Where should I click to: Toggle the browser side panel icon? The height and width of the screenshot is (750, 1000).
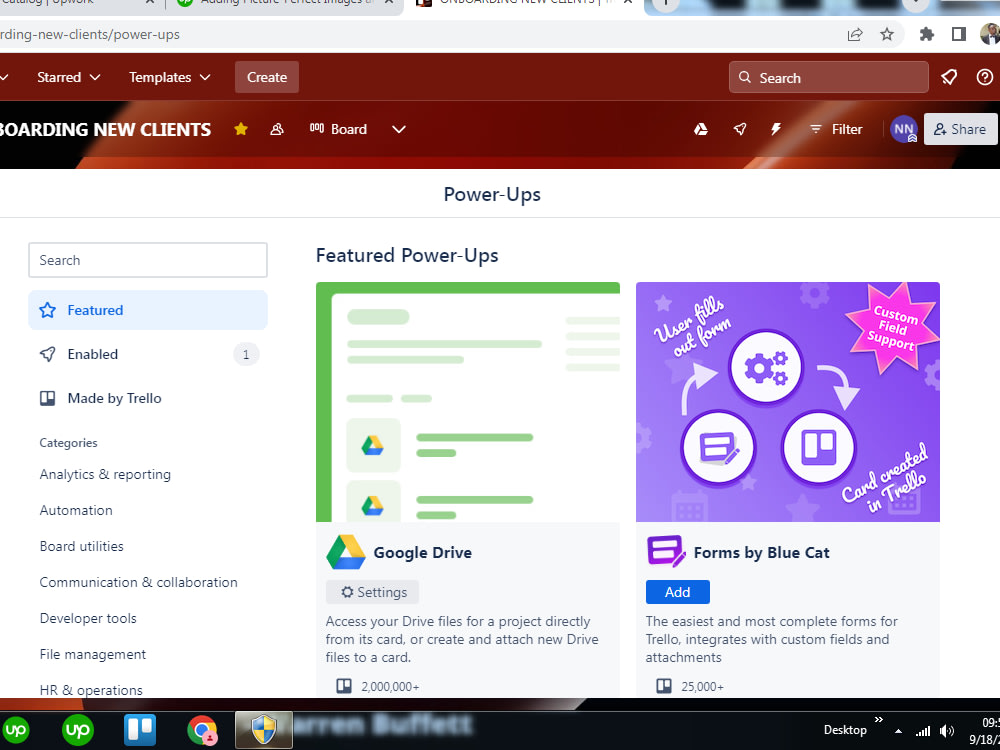coord(959,34)
